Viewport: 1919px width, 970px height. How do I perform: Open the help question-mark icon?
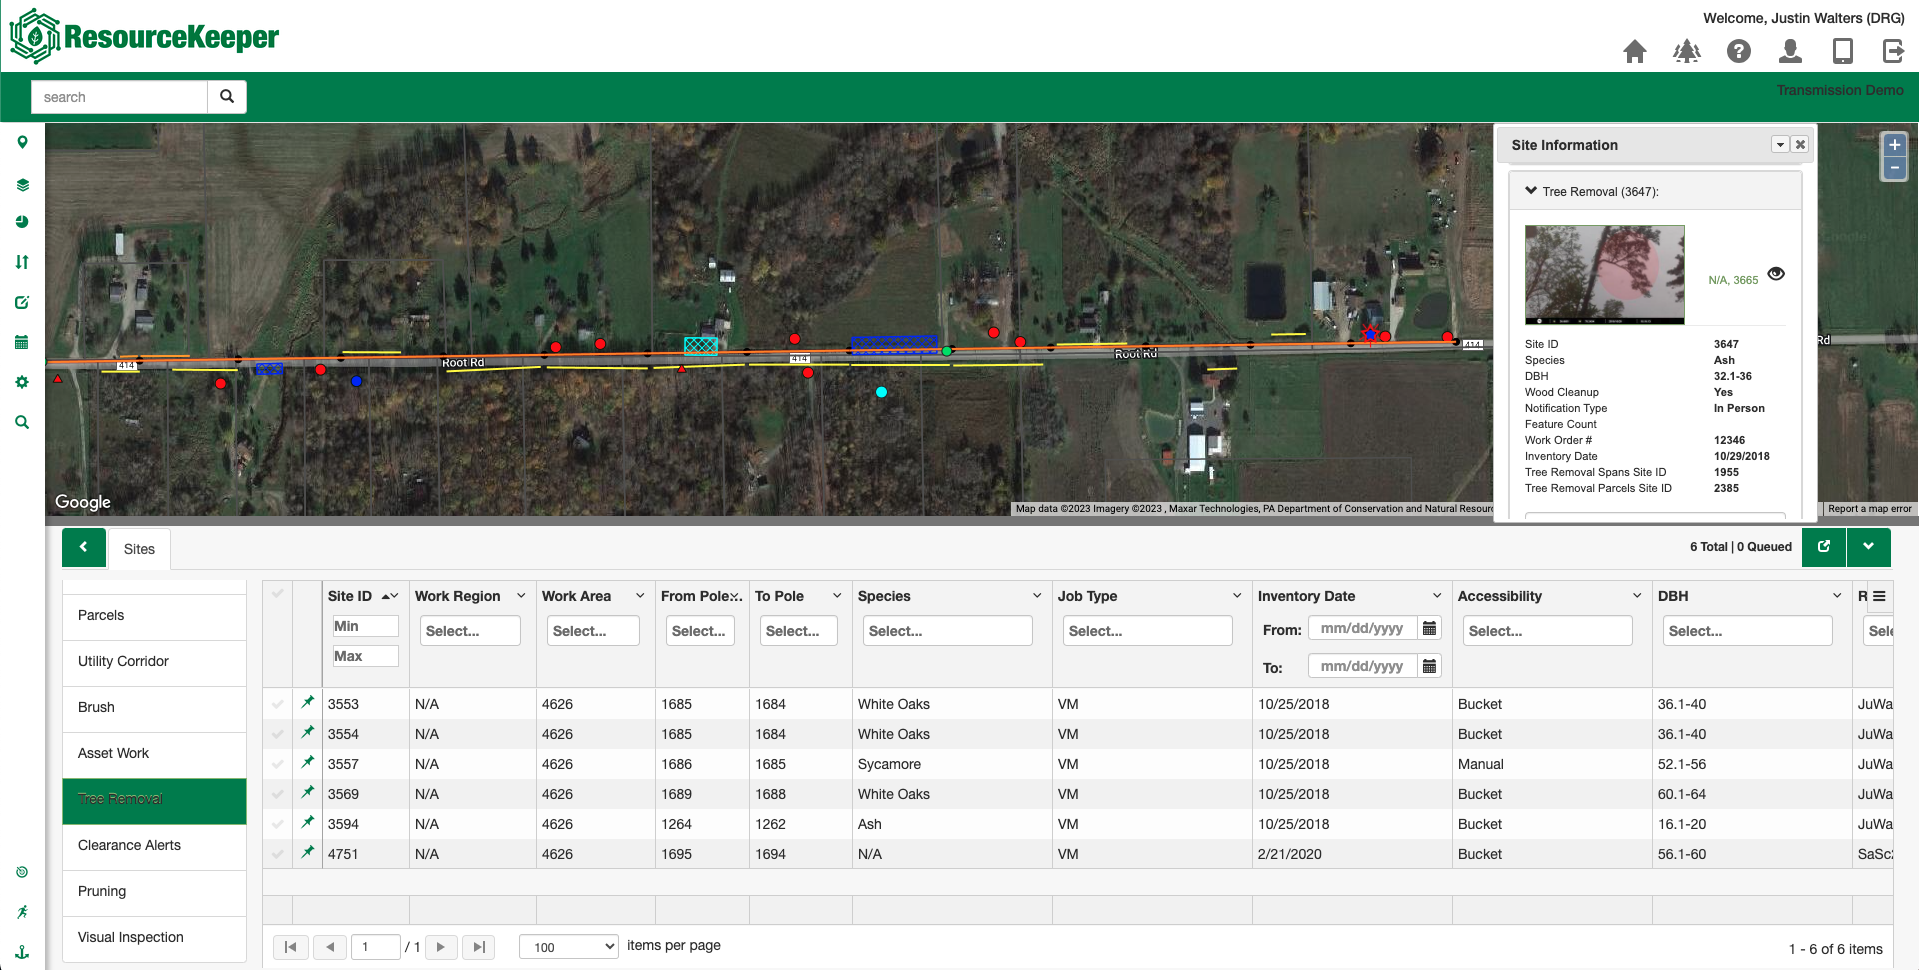tap(1739, 51)
